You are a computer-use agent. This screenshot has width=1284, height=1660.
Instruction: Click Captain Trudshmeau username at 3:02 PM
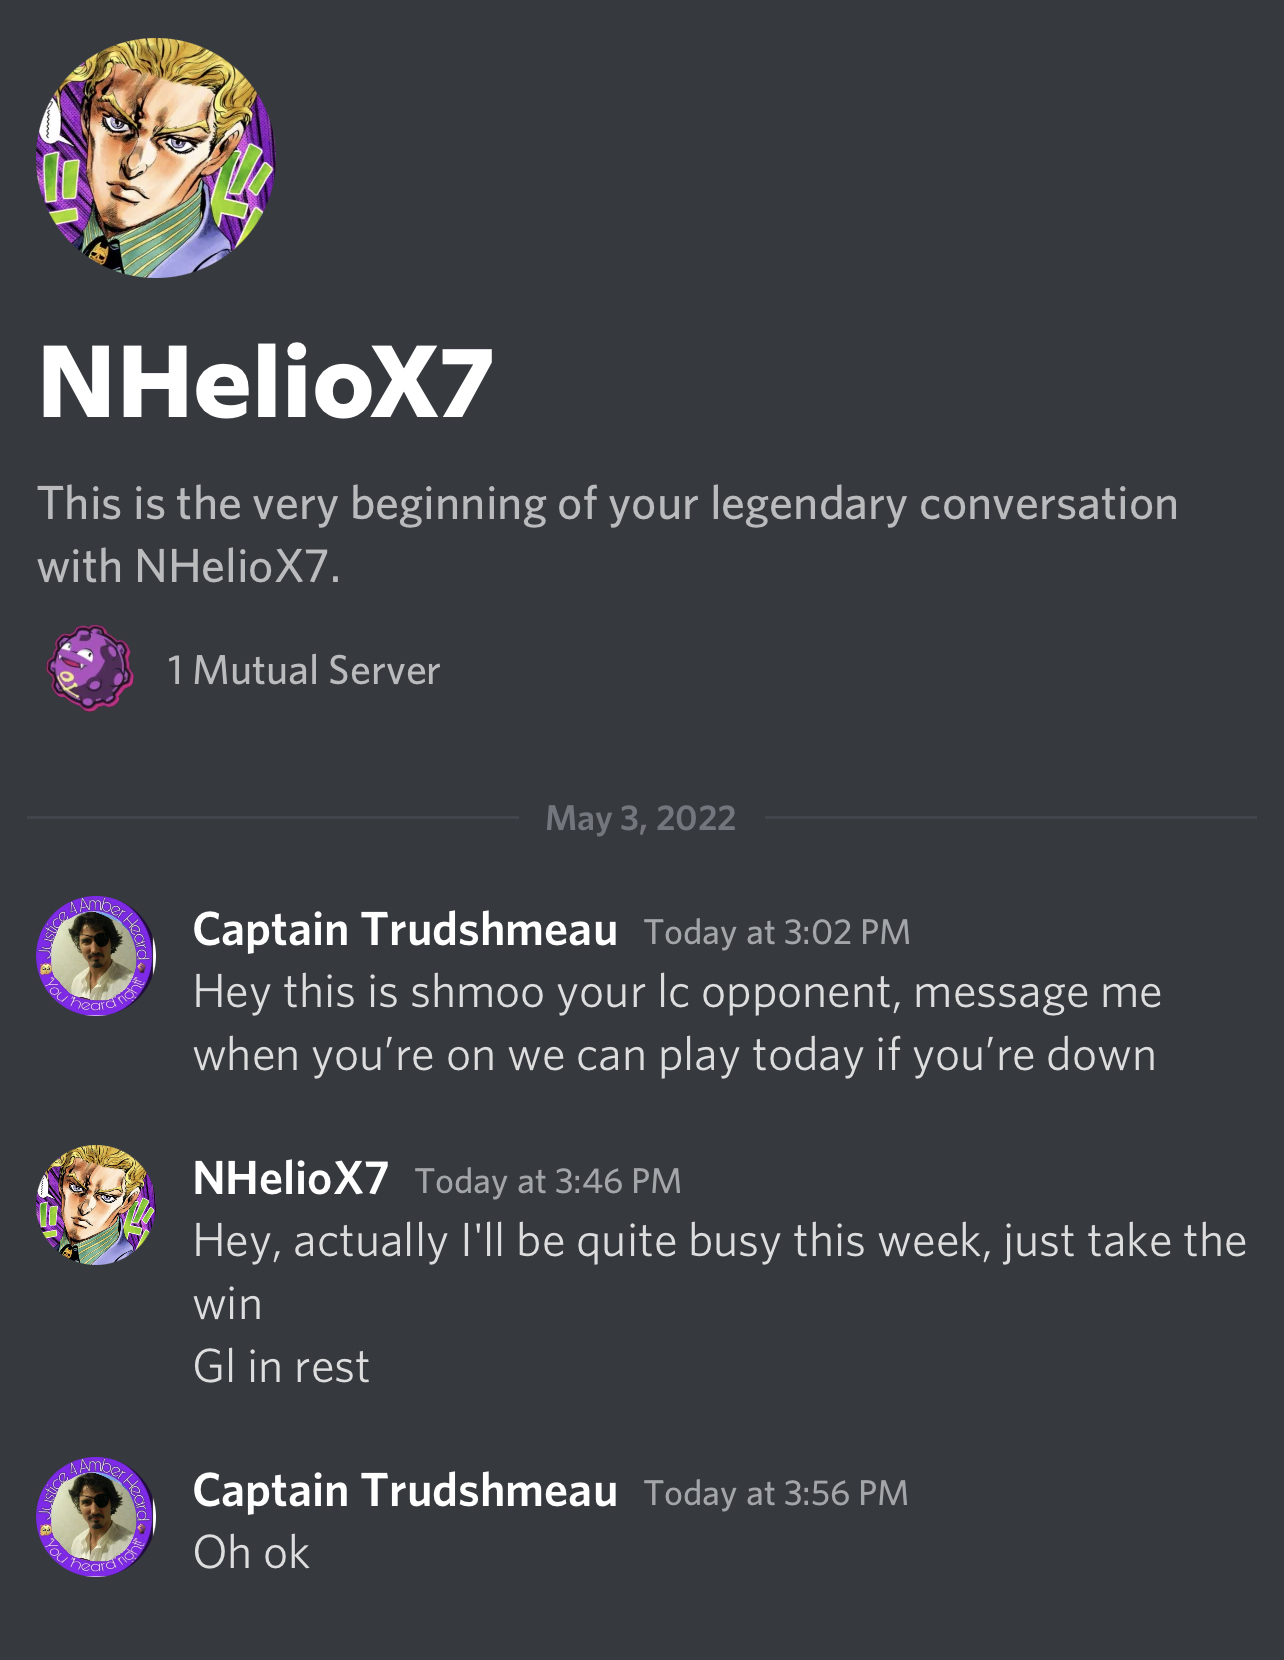[x=405, y=930]
